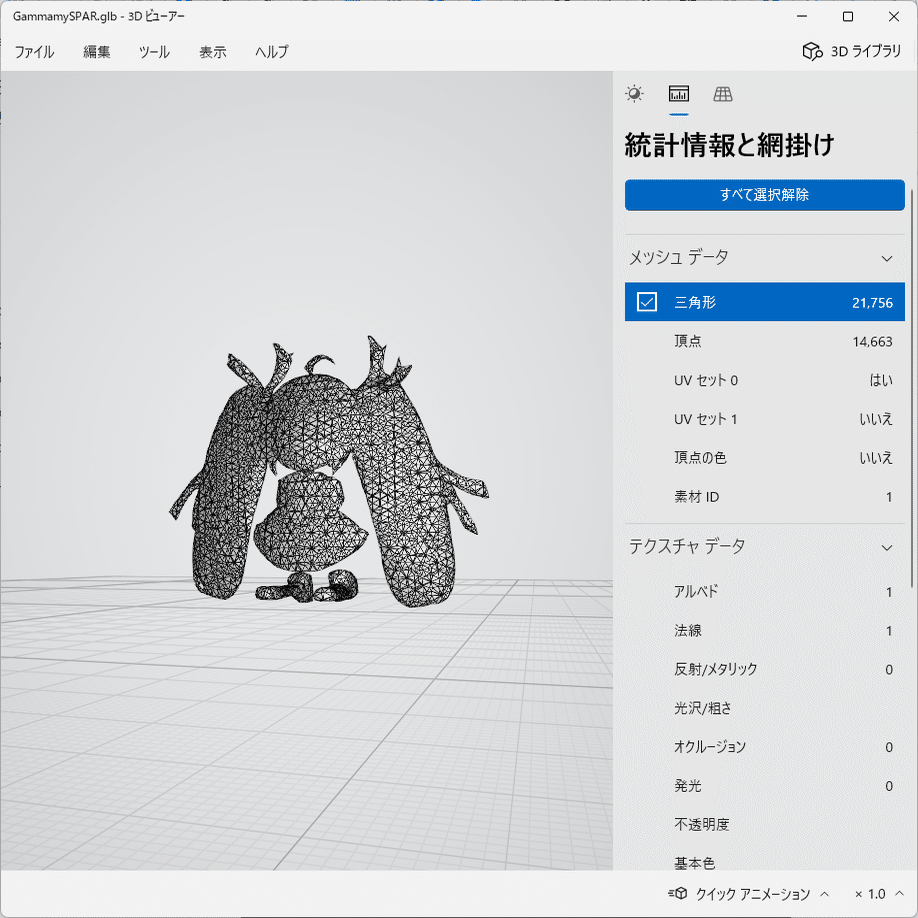The image size is (918, 918).
Task: Click the side panel vertical scrollbar
Action: pyautogui.click(x=912, y=388)
